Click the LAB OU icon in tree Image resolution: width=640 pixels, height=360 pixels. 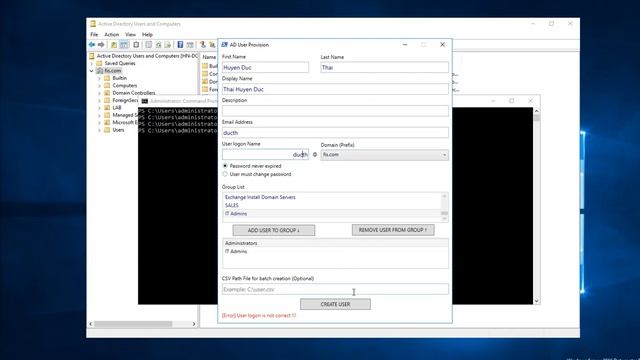pyautogui.click(x=107, y=107)
